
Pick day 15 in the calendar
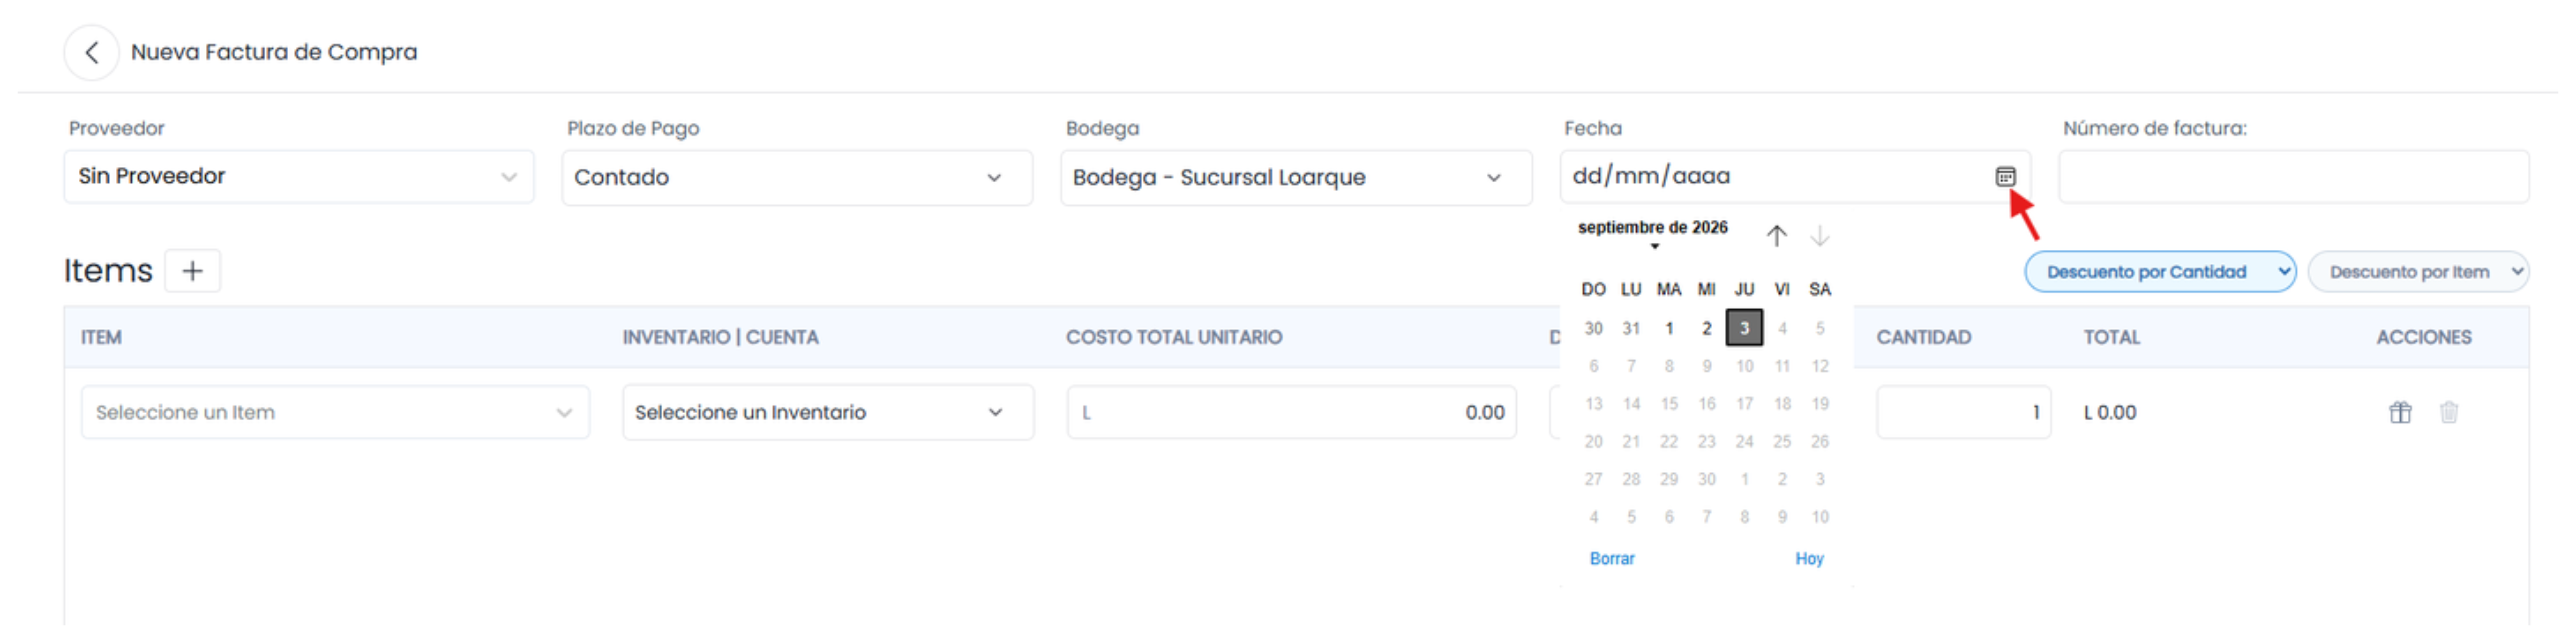[1669, 404]
